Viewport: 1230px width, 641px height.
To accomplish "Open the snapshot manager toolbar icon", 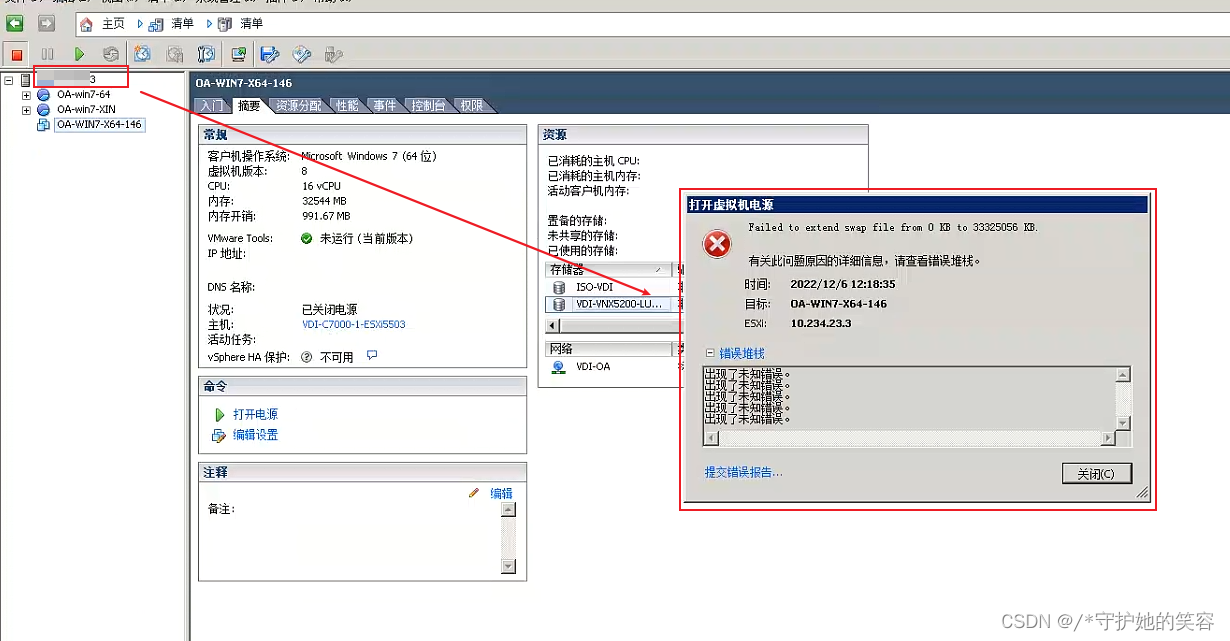I will (206, 54).
